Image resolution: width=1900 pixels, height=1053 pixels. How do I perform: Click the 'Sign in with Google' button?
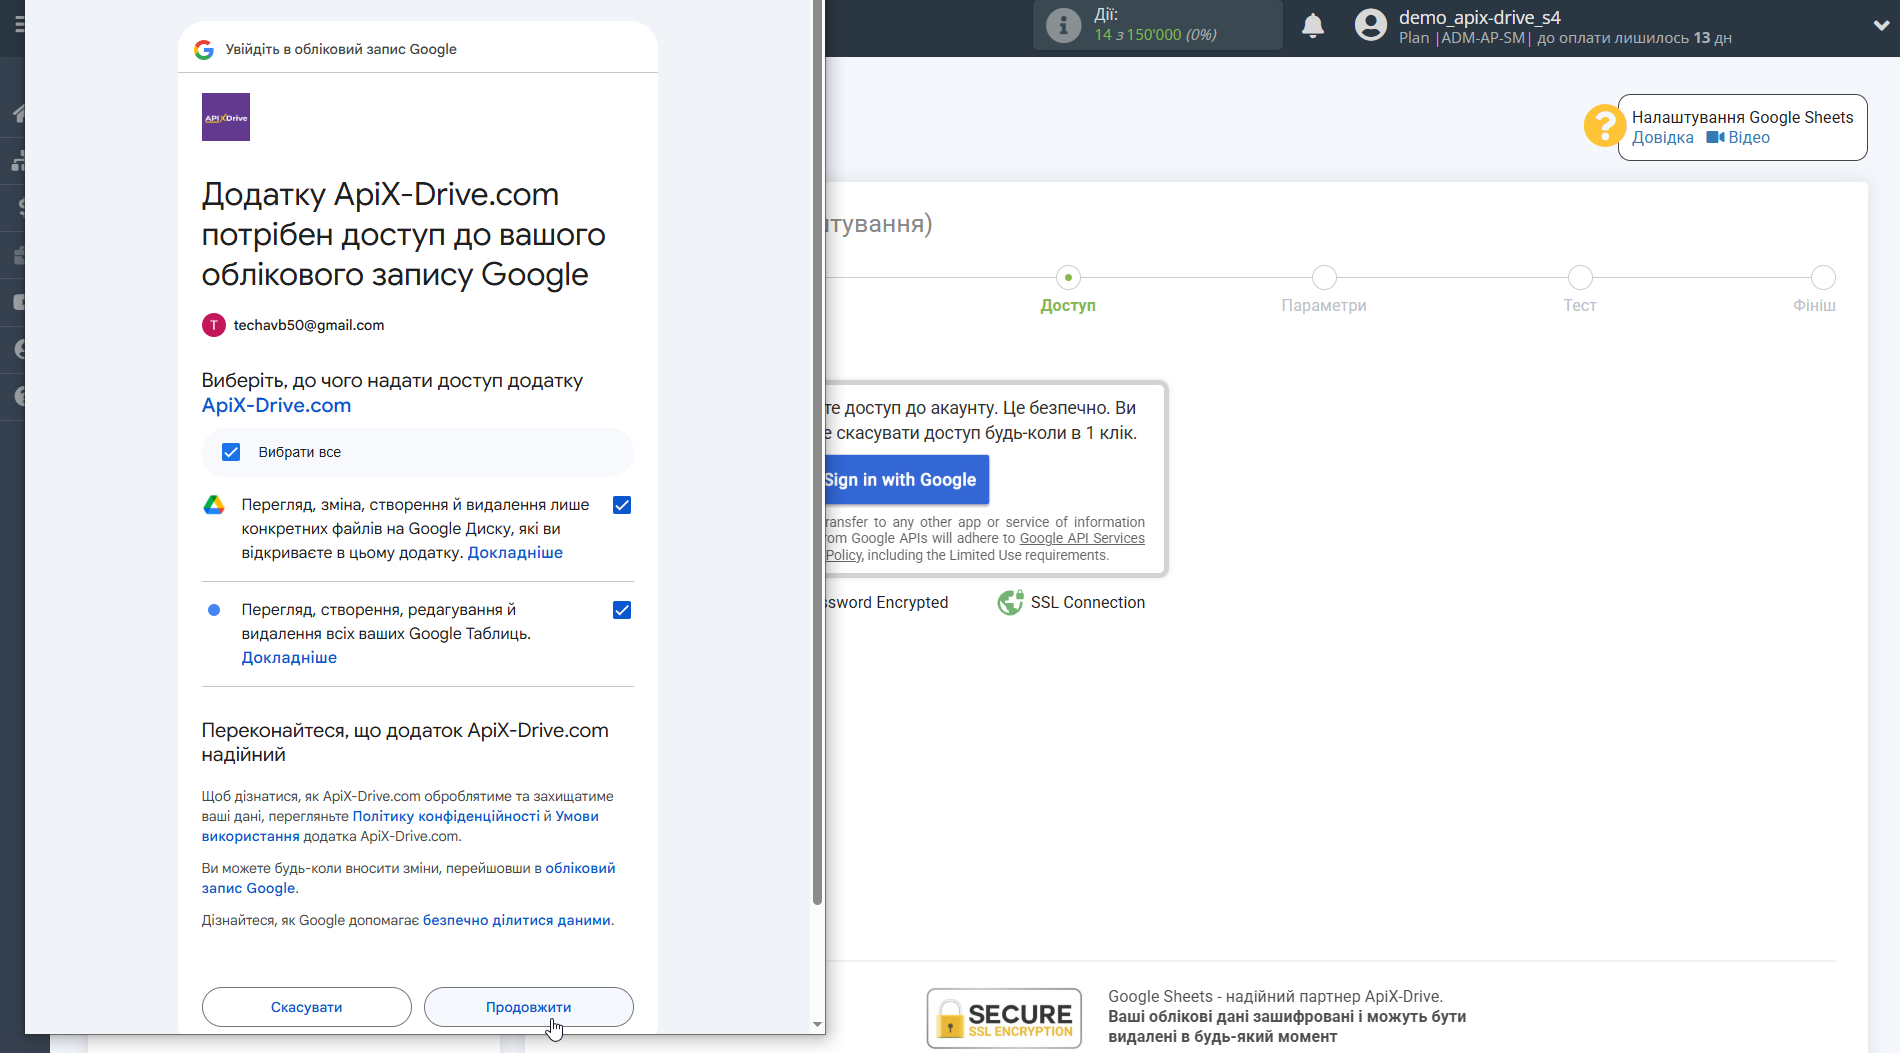907,480
